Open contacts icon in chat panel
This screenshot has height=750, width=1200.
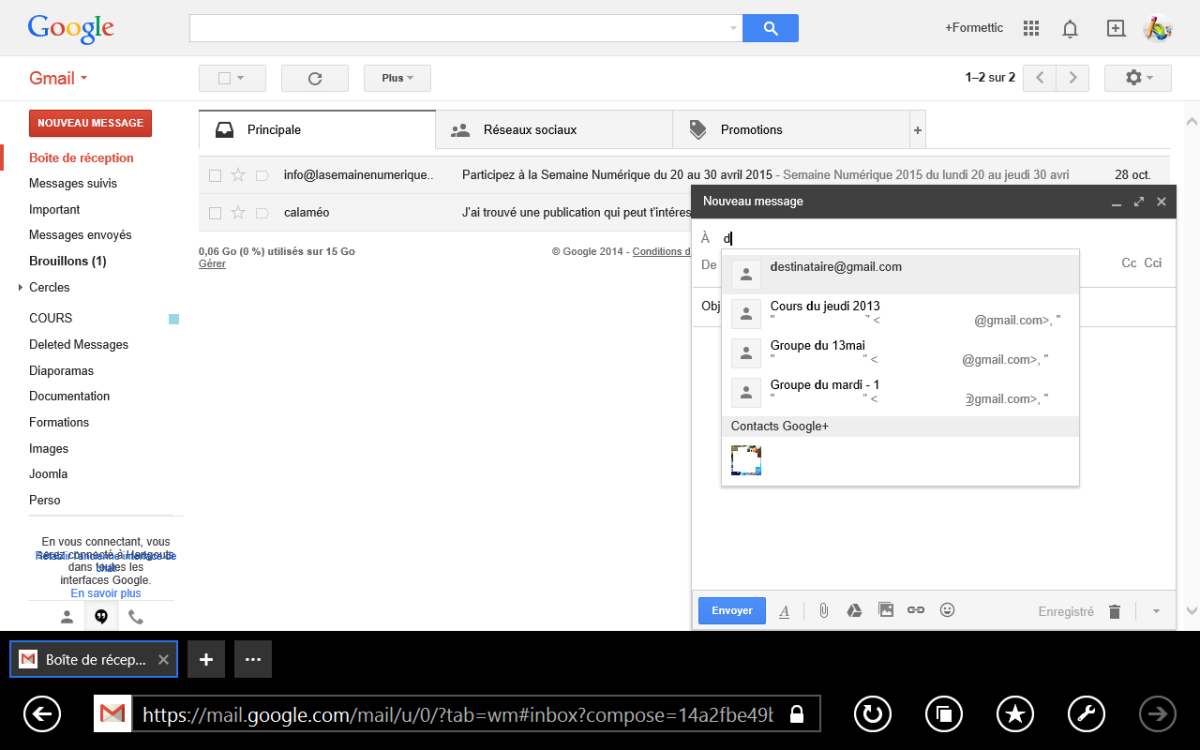(x=67, y=617)
